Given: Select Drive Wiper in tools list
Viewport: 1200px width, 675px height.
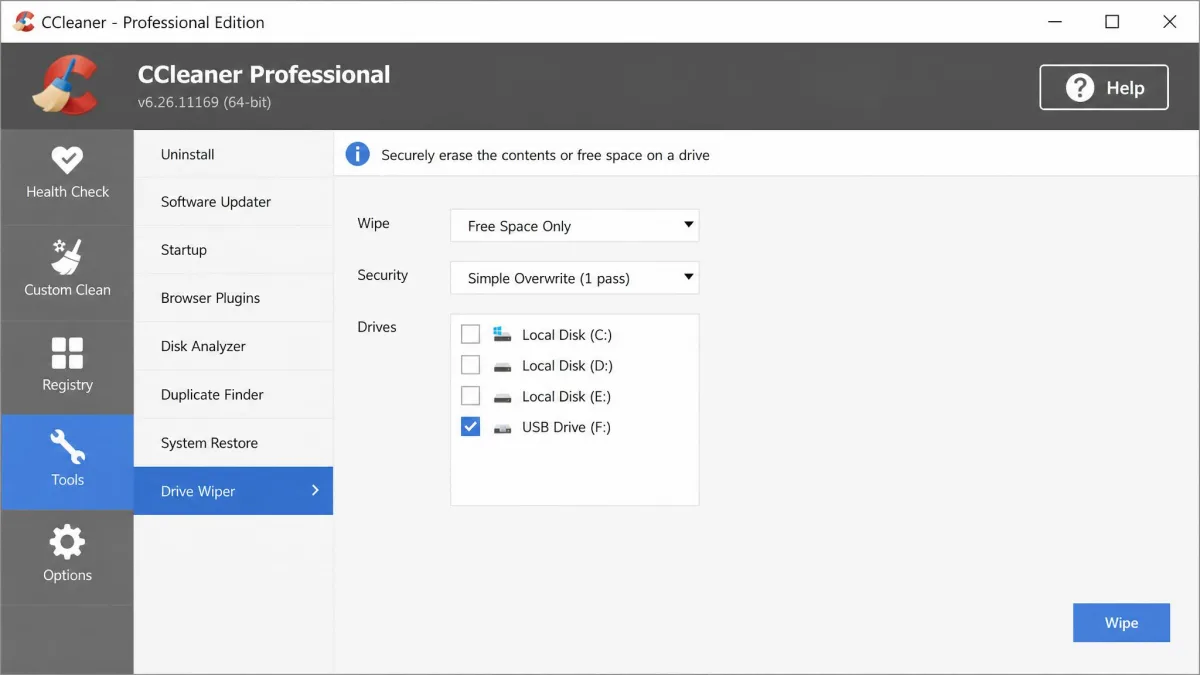Looking at the screenshot, I should (233, 491).
